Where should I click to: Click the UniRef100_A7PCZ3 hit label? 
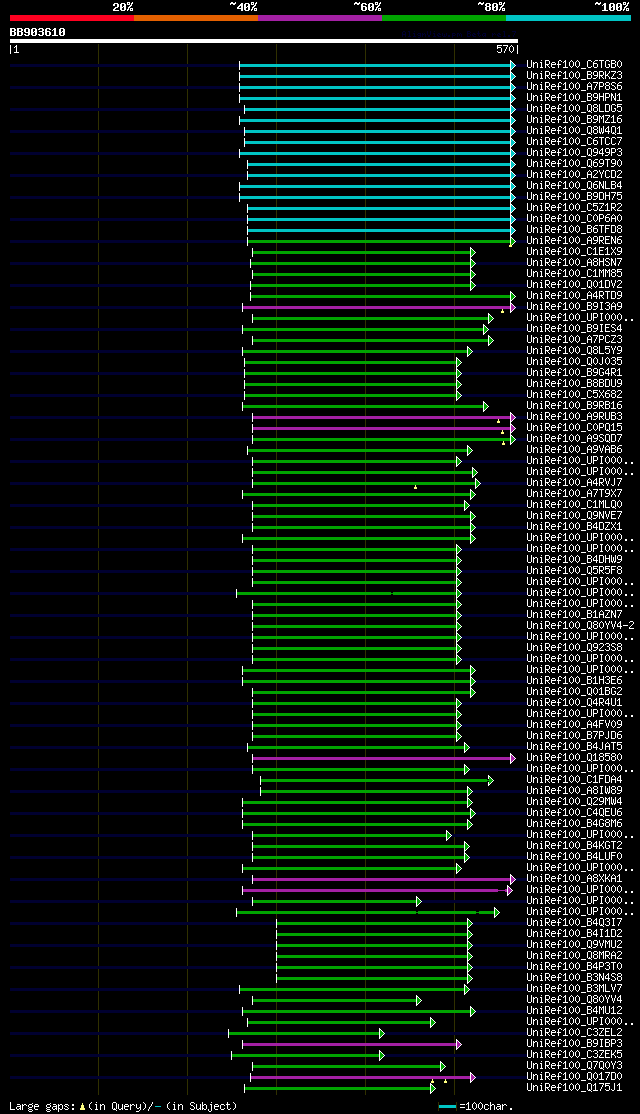[x=575, y=340]
